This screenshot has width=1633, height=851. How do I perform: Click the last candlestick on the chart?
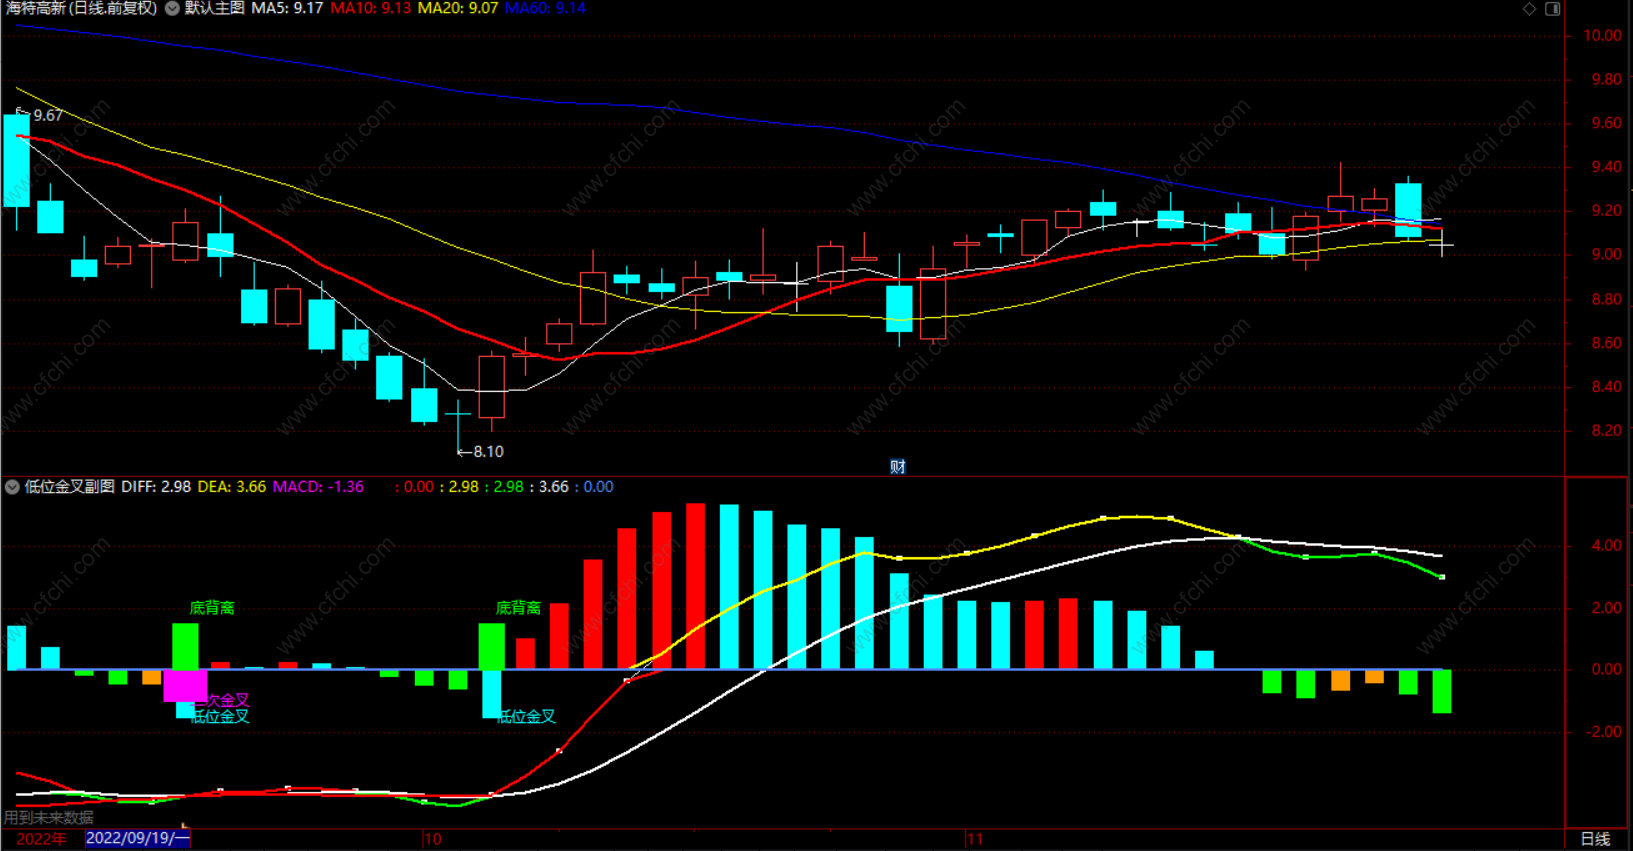[x=1442, y=243]
